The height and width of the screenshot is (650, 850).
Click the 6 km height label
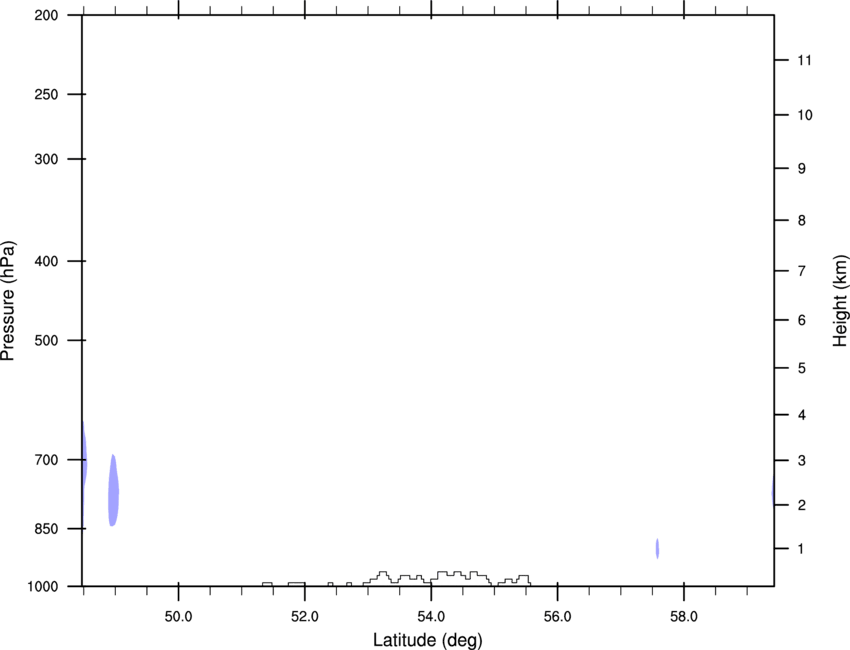pos(802,320)
